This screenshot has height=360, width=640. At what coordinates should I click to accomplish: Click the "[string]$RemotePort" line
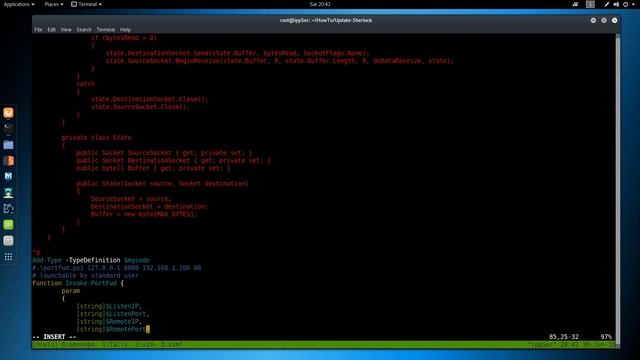[111, 329]
